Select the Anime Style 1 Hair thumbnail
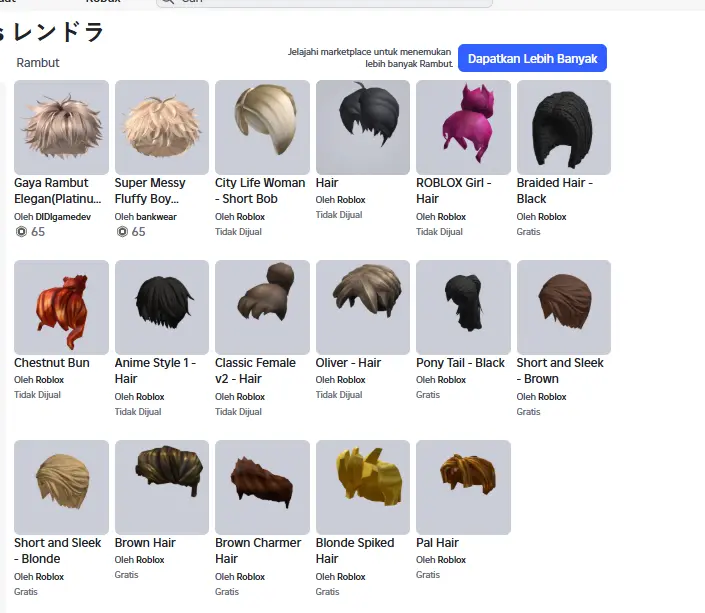Image resolution: width=705 pixels, height=613 pixels. [162, 307]
